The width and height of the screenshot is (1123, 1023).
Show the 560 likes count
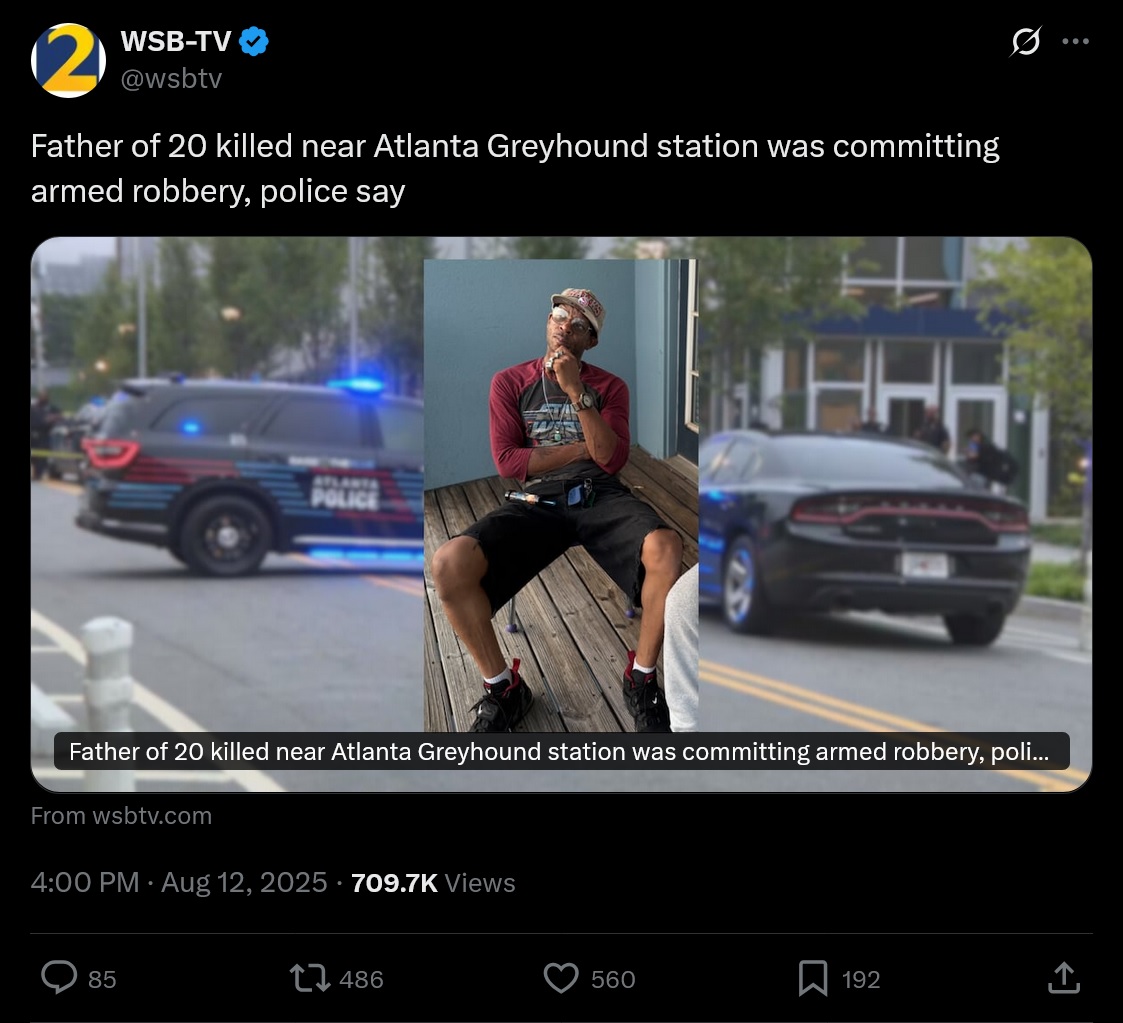[x=613, y=979]
